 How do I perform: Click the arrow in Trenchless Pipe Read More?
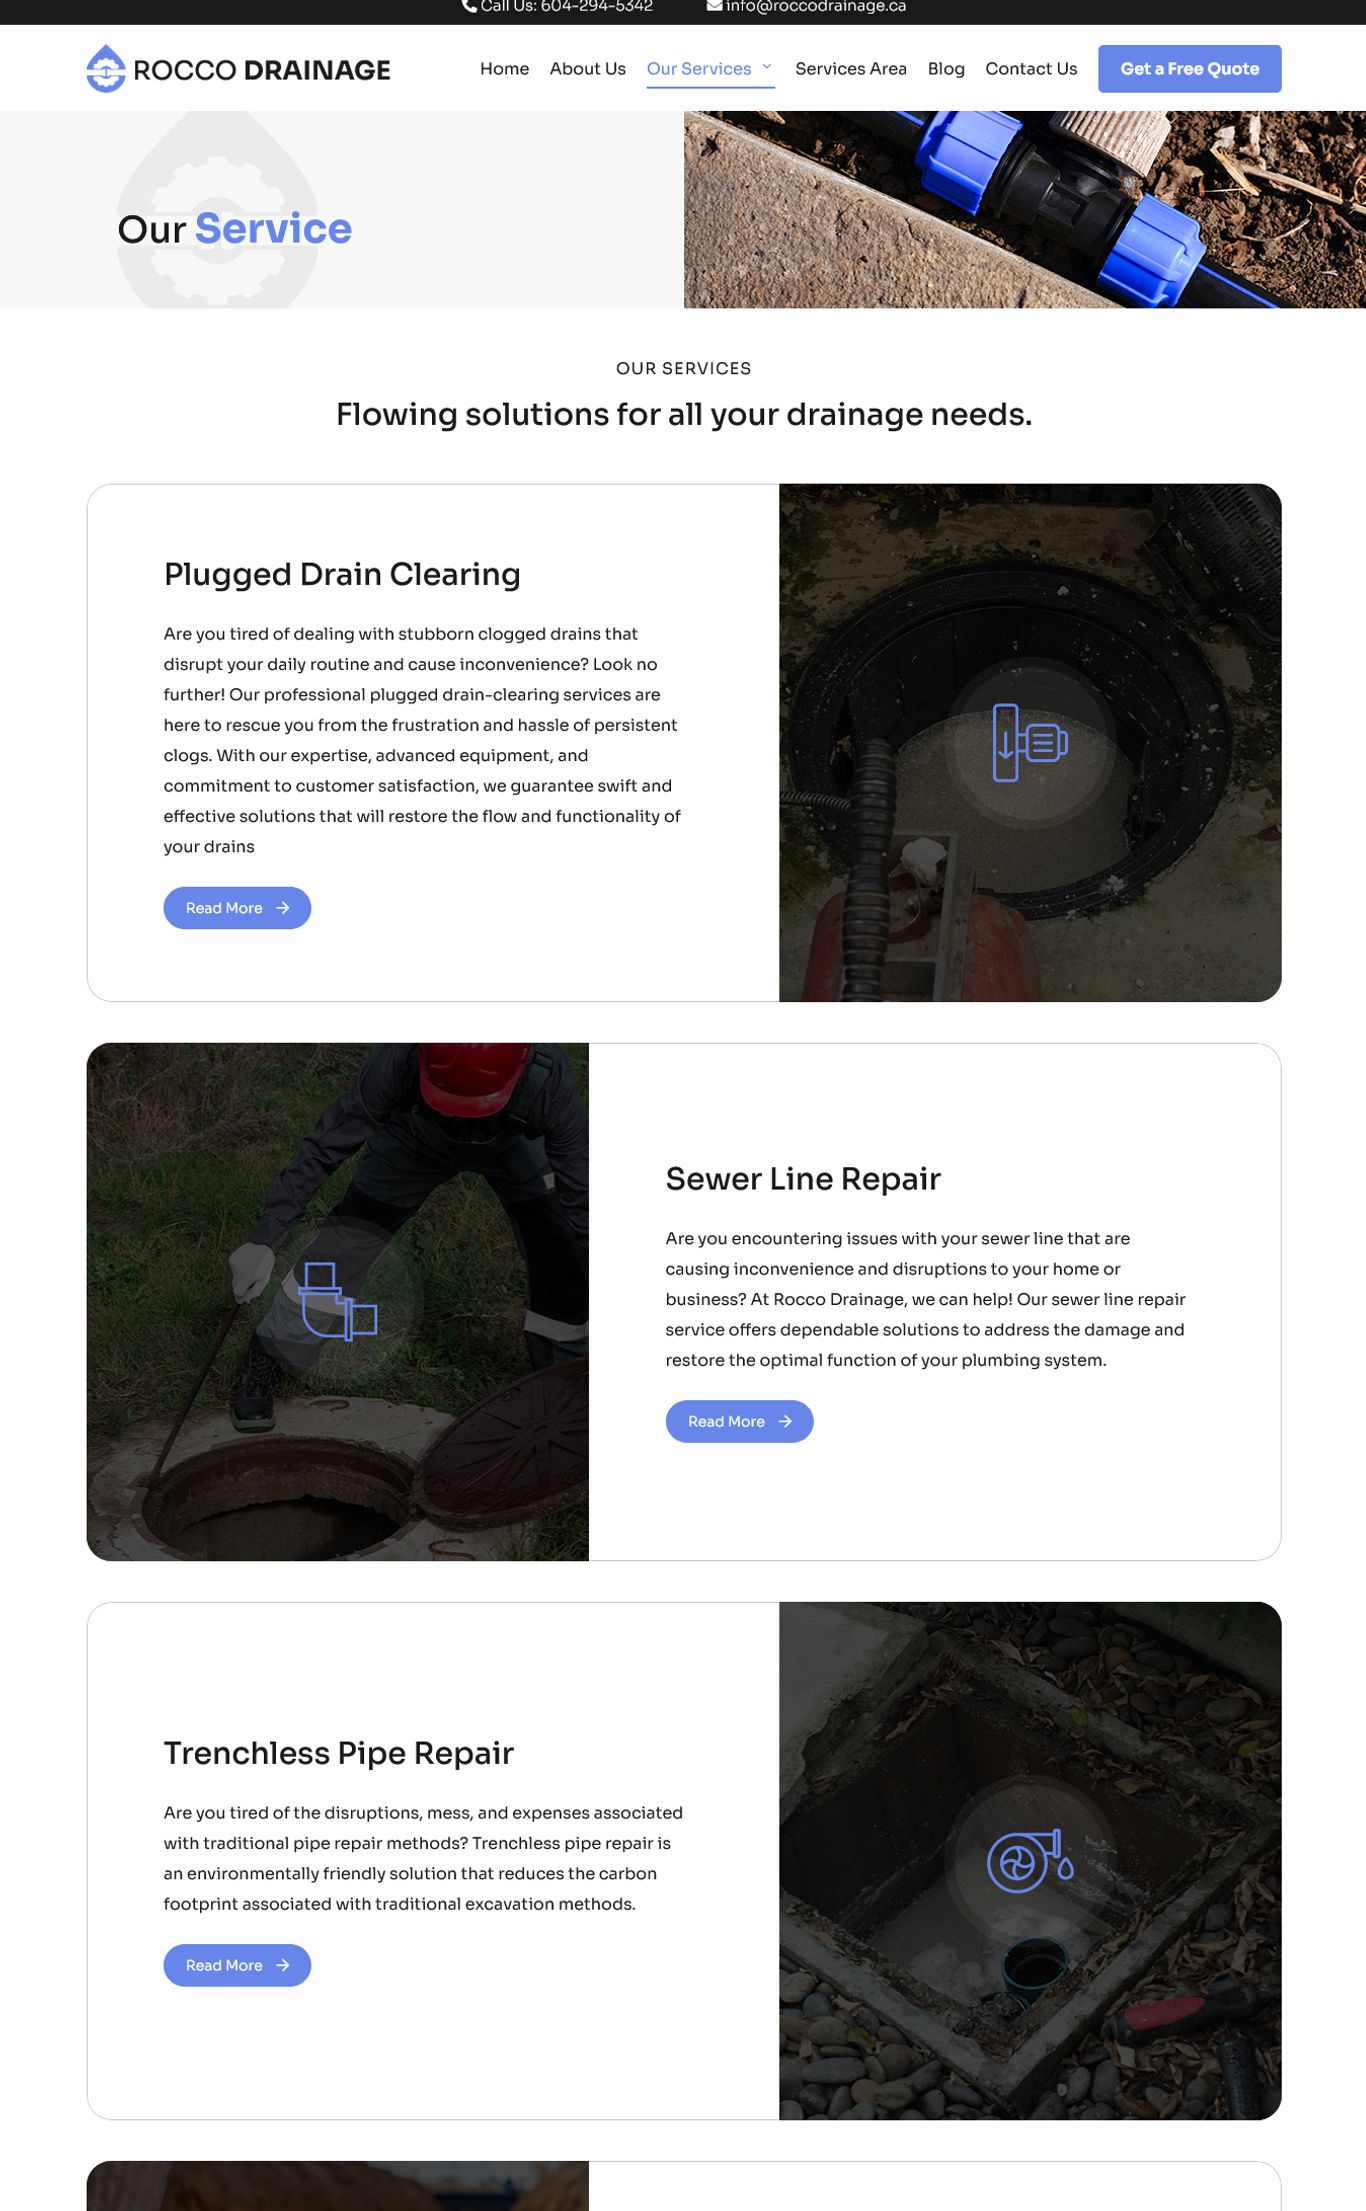pos(283,1965)
